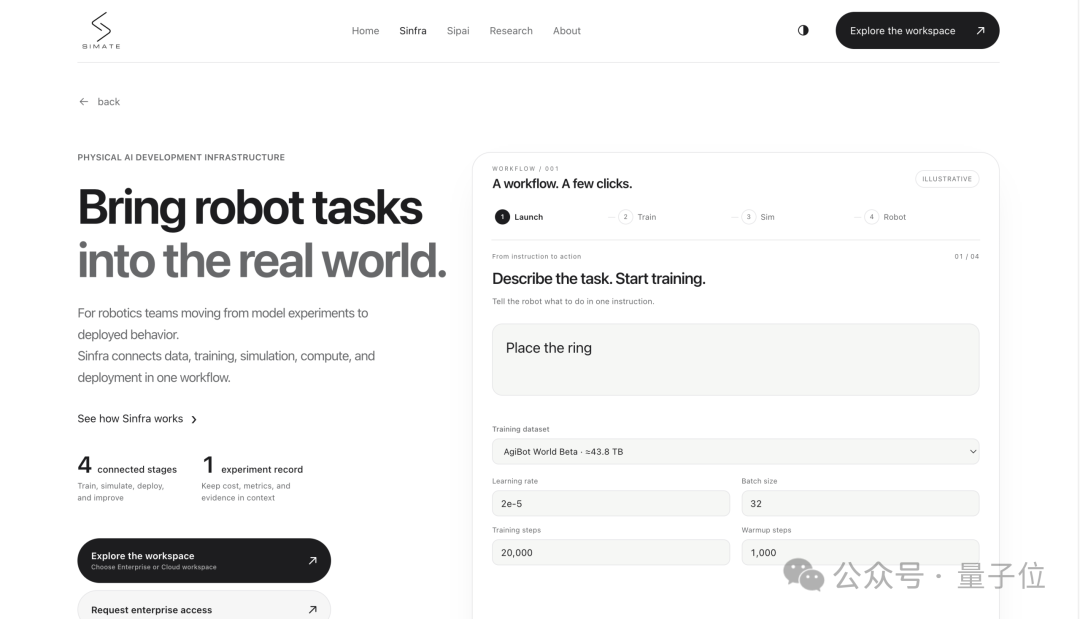Select step 1 Launch tab

(519, 217)
